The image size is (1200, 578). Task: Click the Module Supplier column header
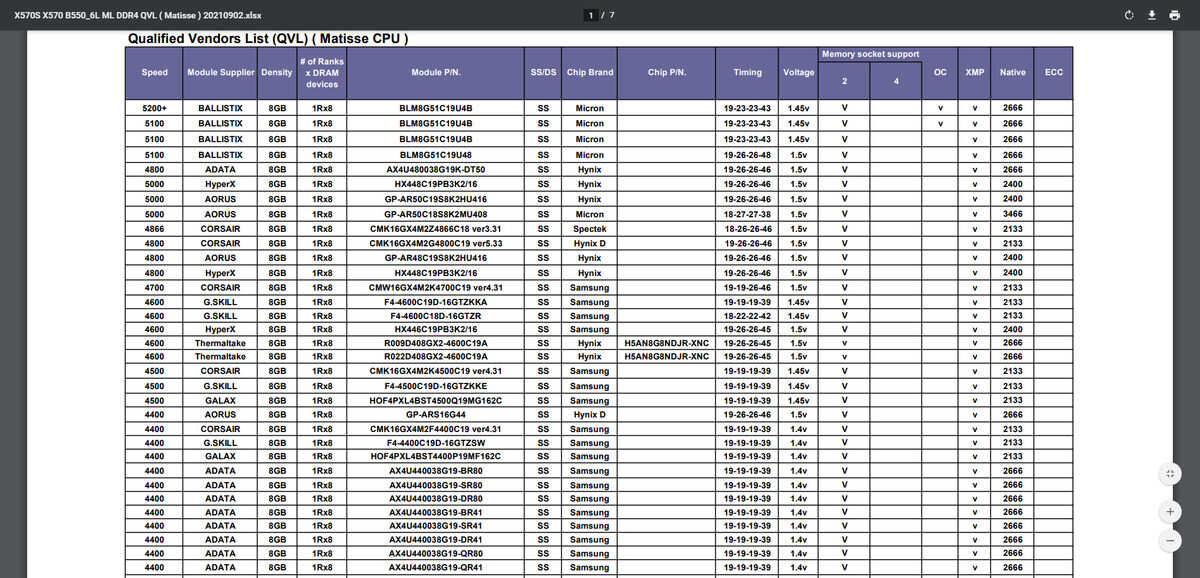pyautogui.click(x=220, y=72)
